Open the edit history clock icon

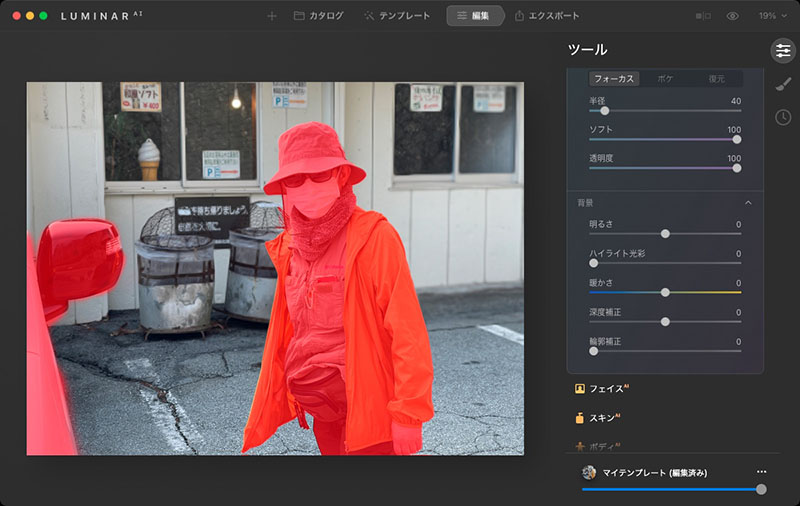783,117
